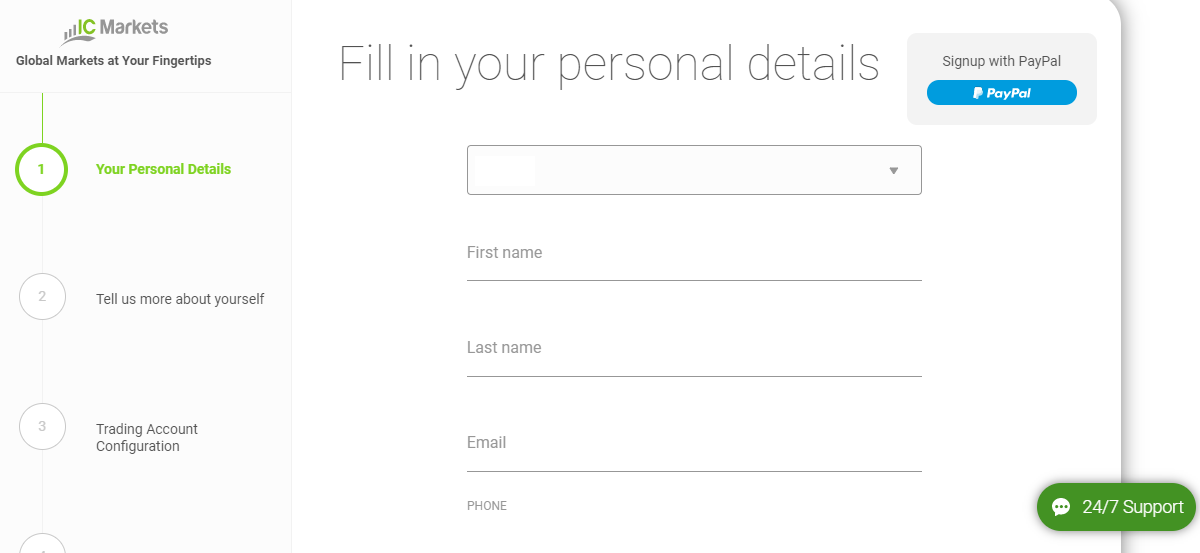
Task: Select the step 2 circle indicator
Action: [x=42, y=296]
